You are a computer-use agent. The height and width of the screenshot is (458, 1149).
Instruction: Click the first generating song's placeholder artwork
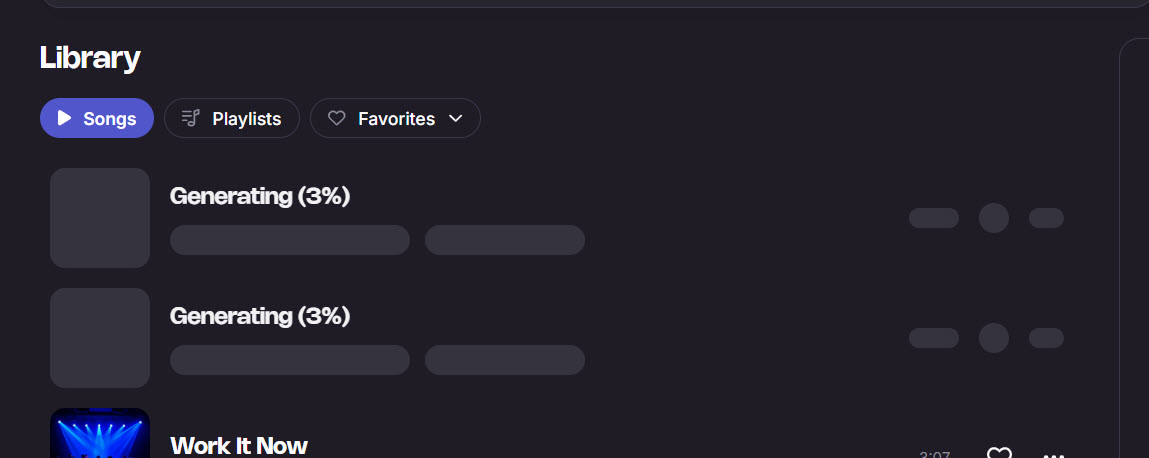[100, 218]
